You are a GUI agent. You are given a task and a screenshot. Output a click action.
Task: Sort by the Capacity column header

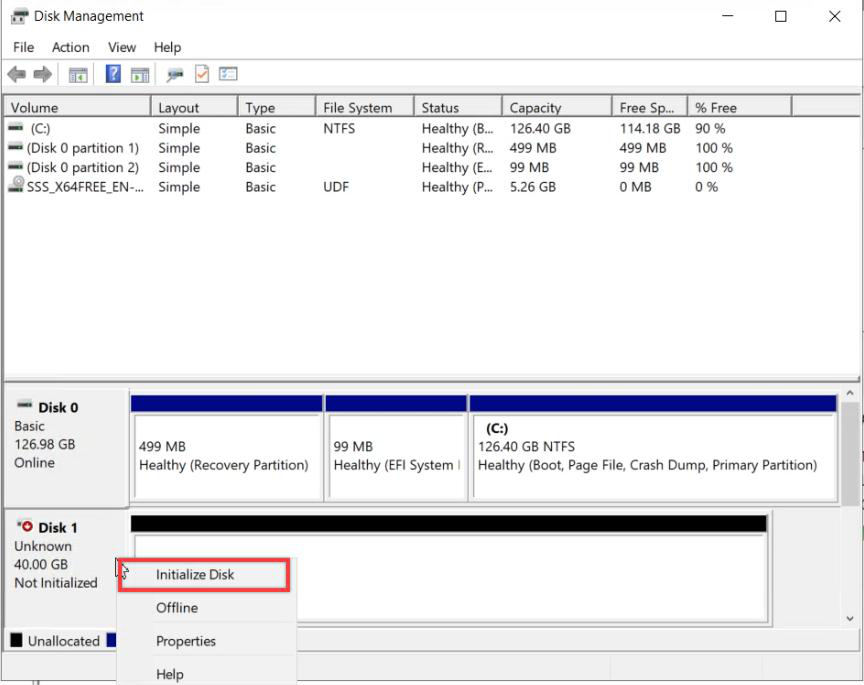[557, 107]
